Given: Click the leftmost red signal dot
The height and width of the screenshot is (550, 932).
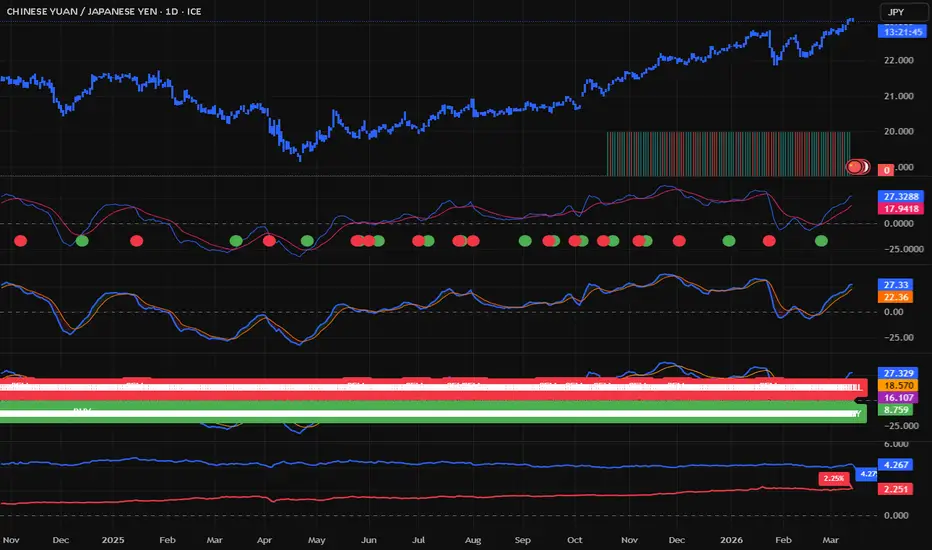Looking at the screenshot, I should [21, 241].
